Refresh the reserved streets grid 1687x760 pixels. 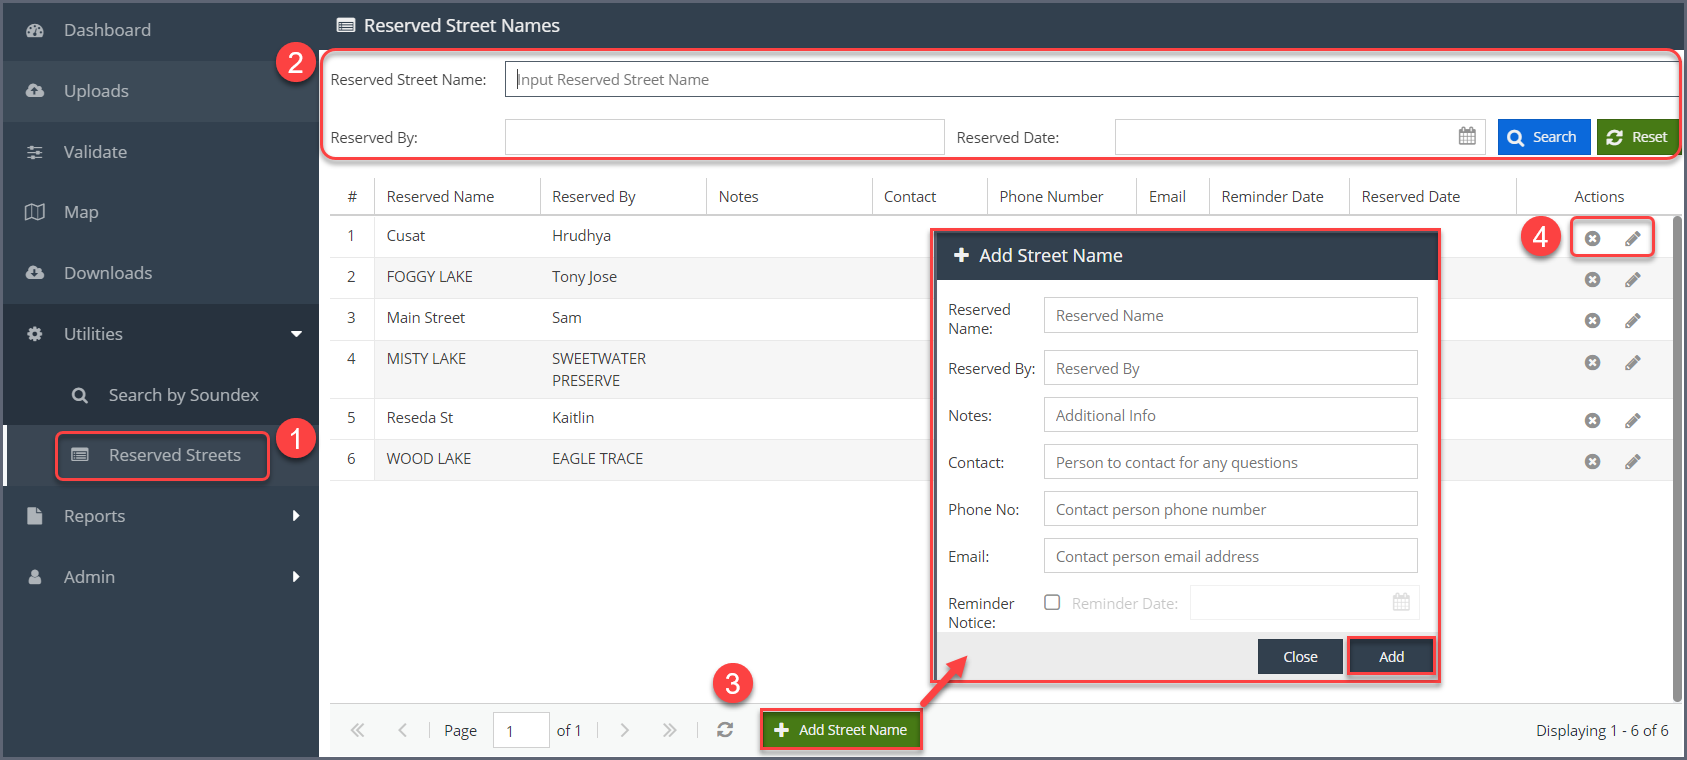coord(725,730)
